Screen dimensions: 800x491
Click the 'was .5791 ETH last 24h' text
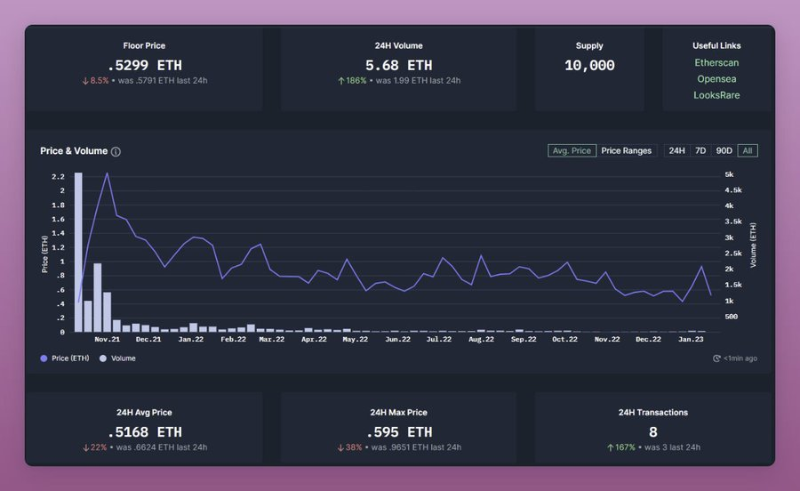pyautogui.click(x=162, y=81)
